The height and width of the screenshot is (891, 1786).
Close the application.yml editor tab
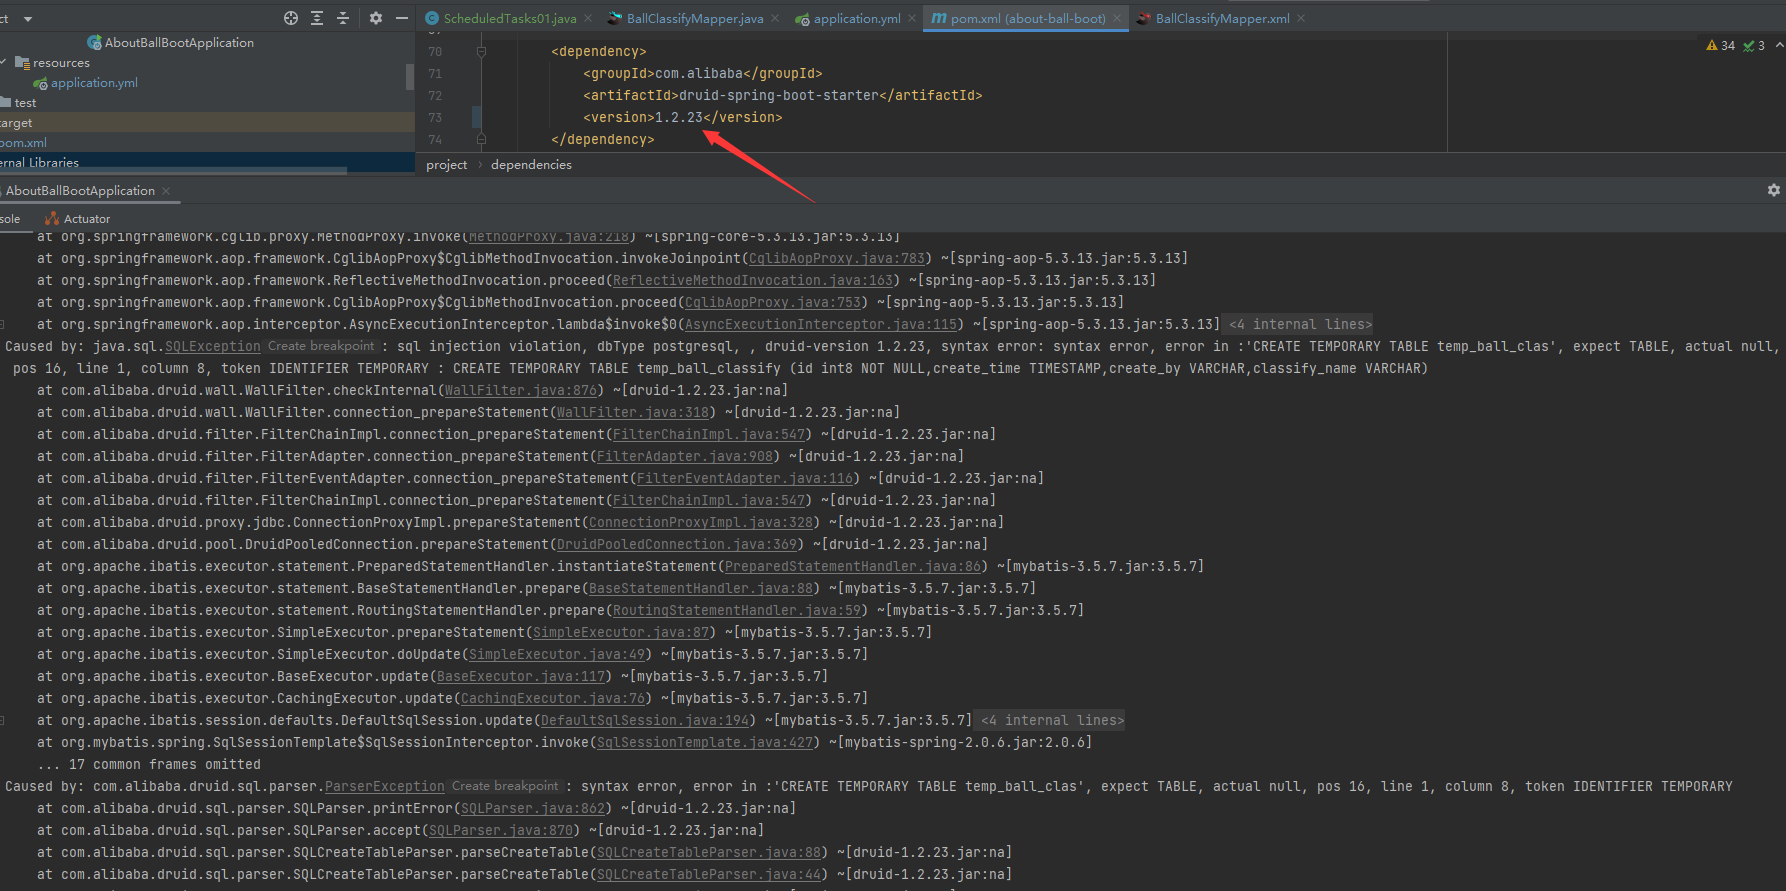click(x=912, y=19)
